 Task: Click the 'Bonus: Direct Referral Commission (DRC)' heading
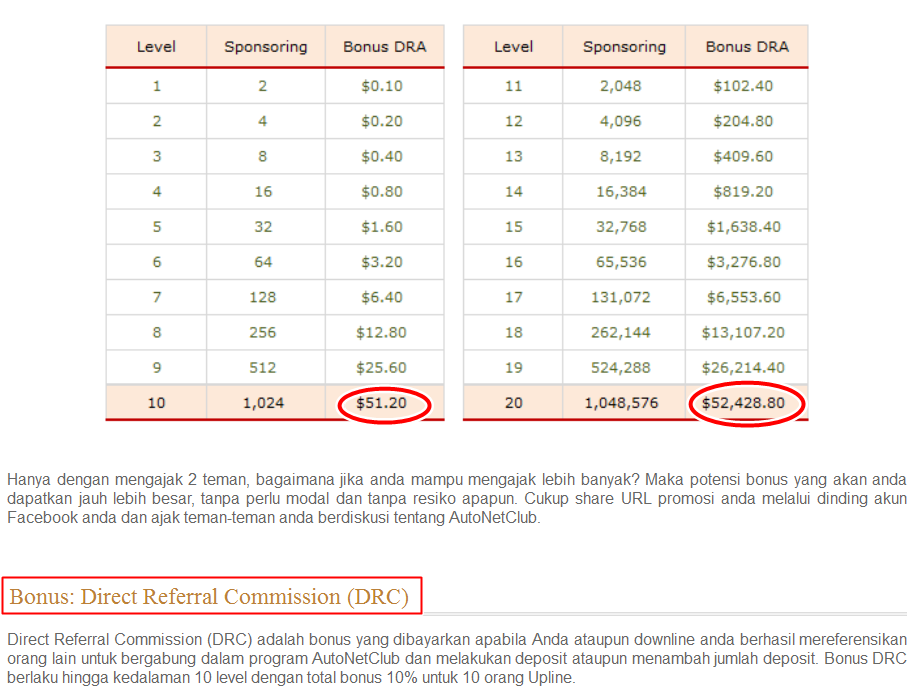pos(209,596)
